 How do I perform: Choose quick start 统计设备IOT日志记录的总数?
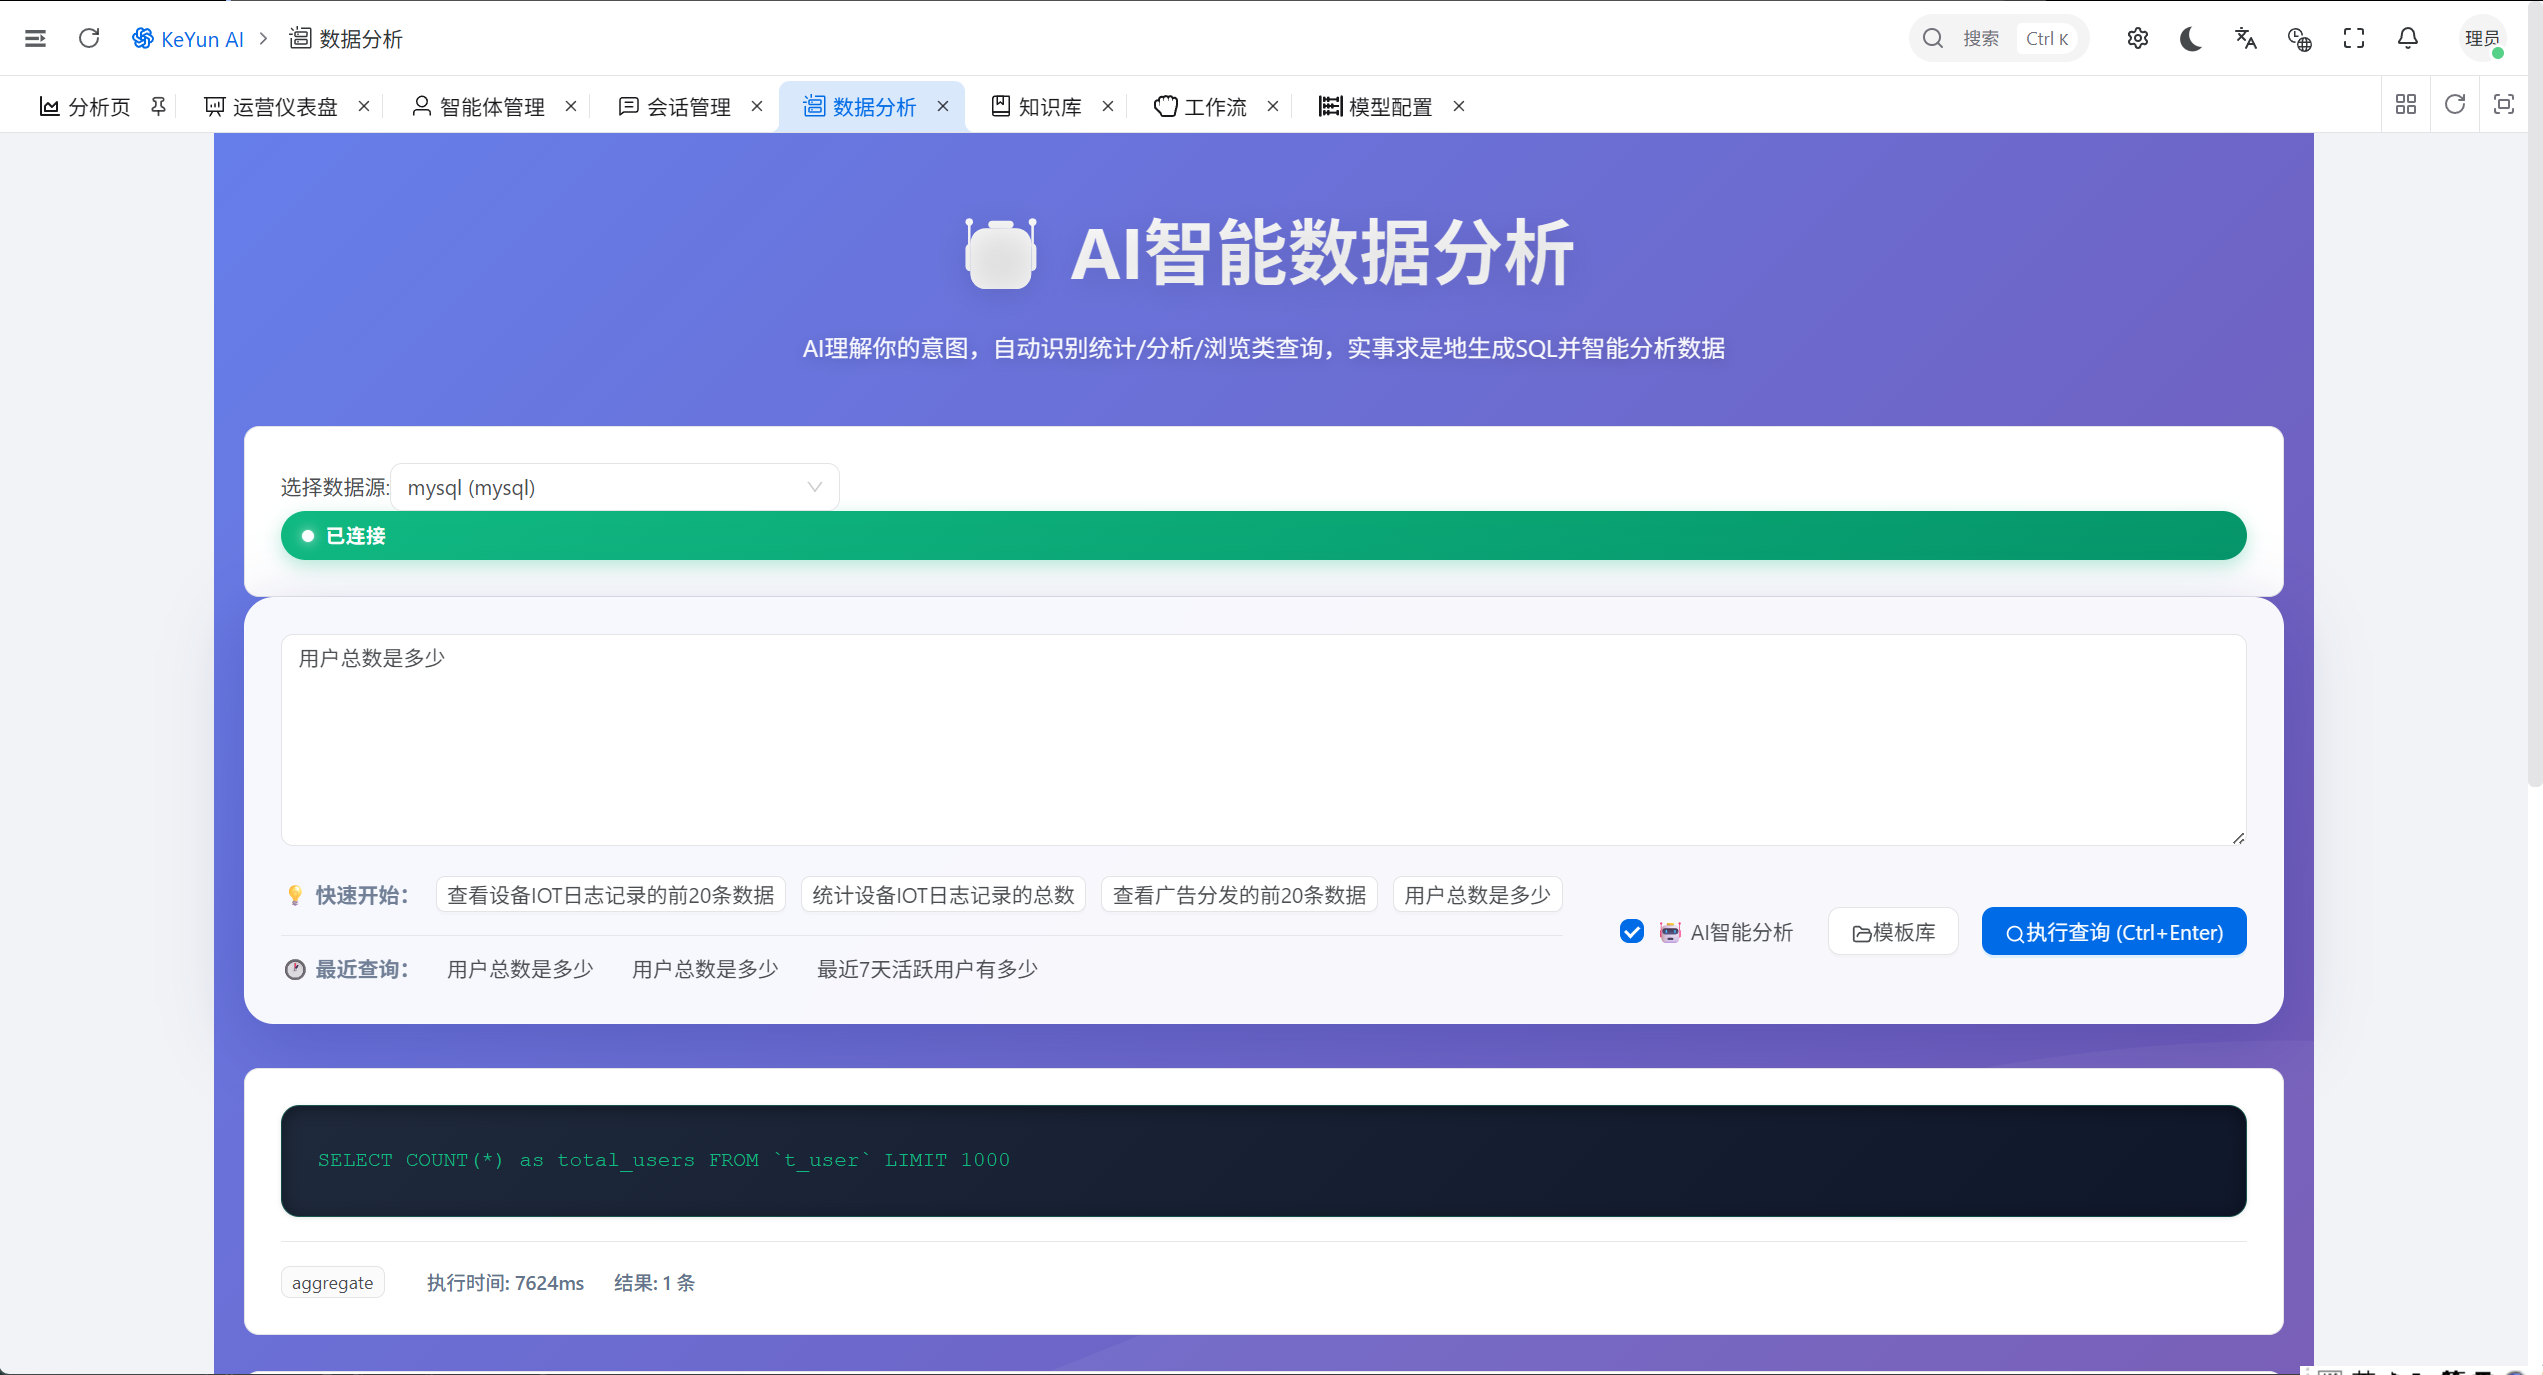(x=943, y=895)
